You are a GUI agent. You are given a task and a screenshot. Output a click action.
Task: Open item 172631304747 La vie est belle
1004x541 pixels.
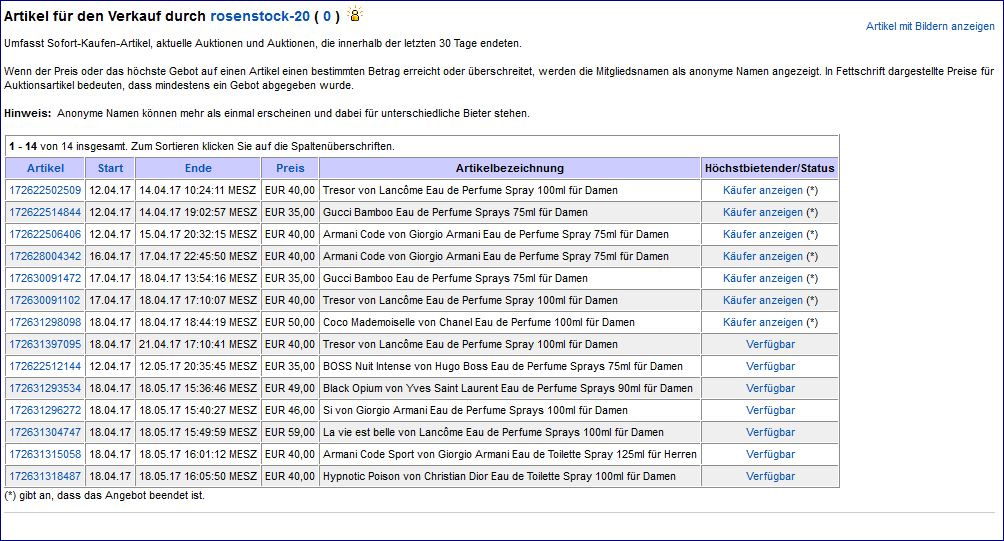tap(45, 432)
